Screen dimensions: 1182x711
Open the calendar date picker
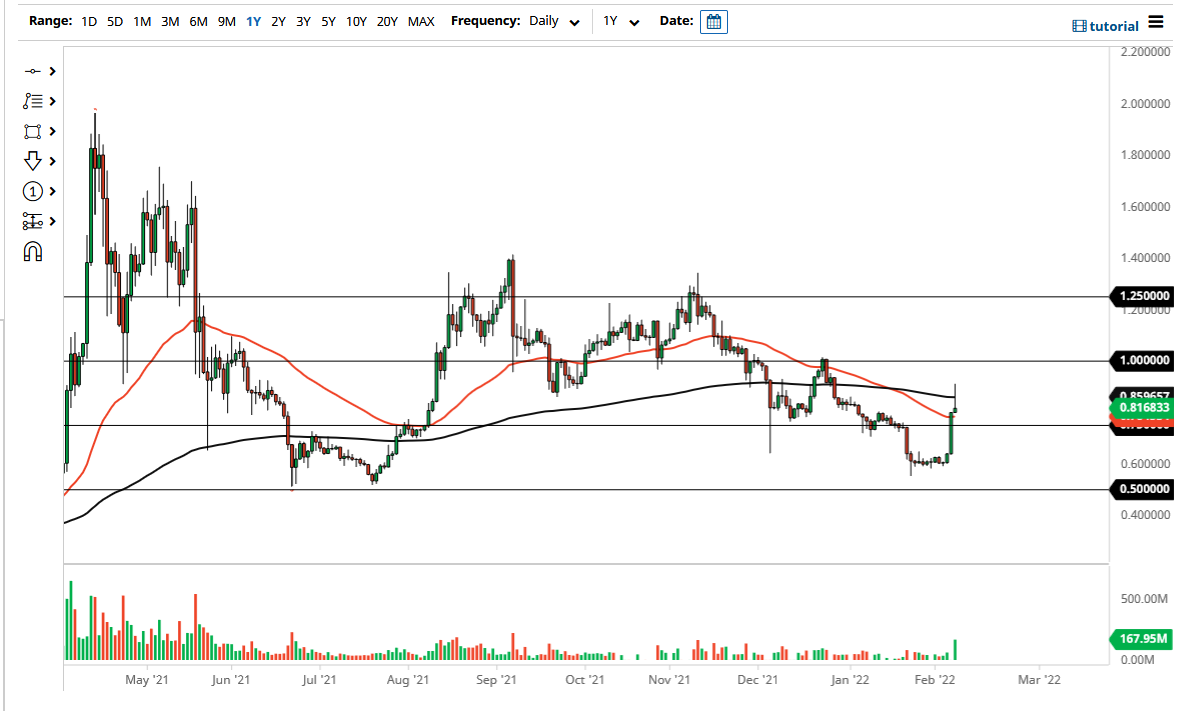[713, 21]
